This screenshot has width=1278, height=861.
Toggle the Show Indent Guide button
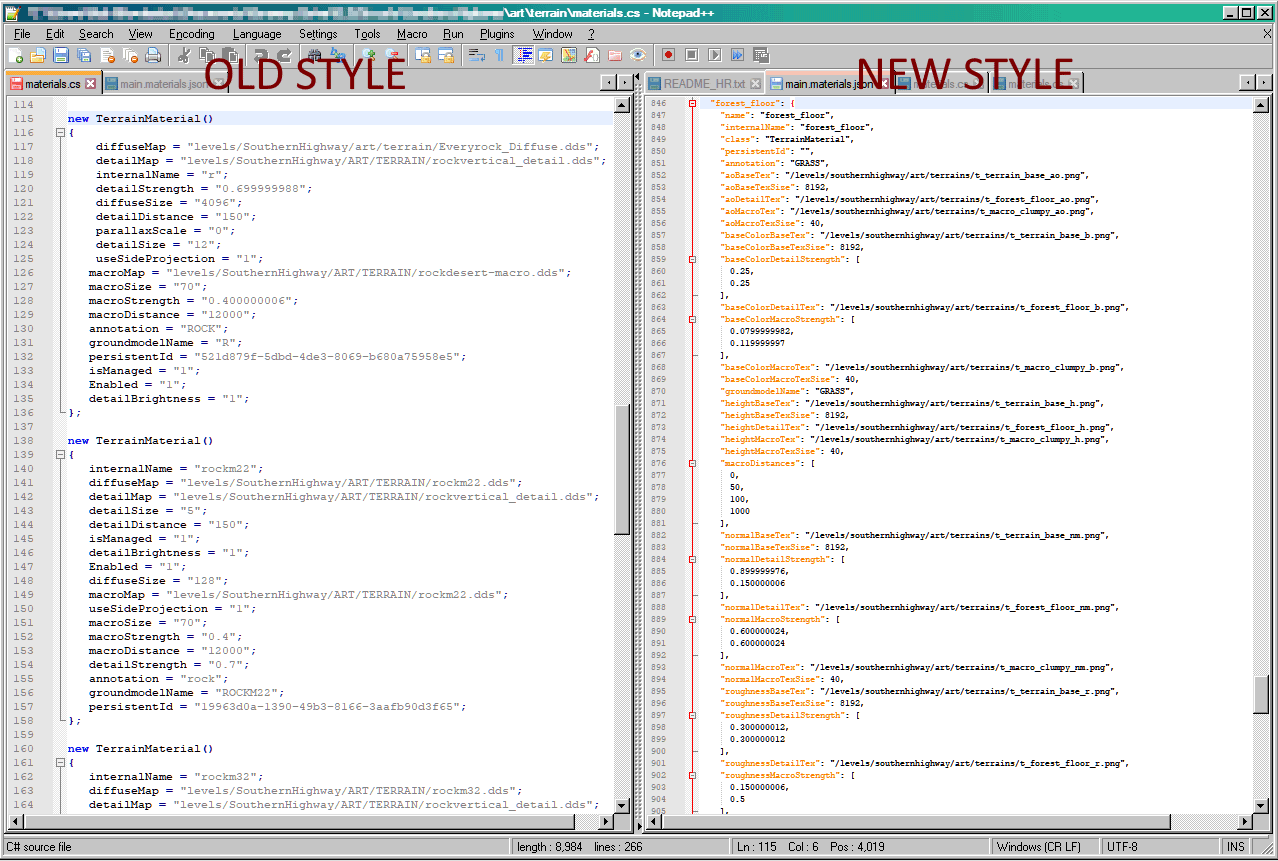pyautogui.click(x=523, y=56)
